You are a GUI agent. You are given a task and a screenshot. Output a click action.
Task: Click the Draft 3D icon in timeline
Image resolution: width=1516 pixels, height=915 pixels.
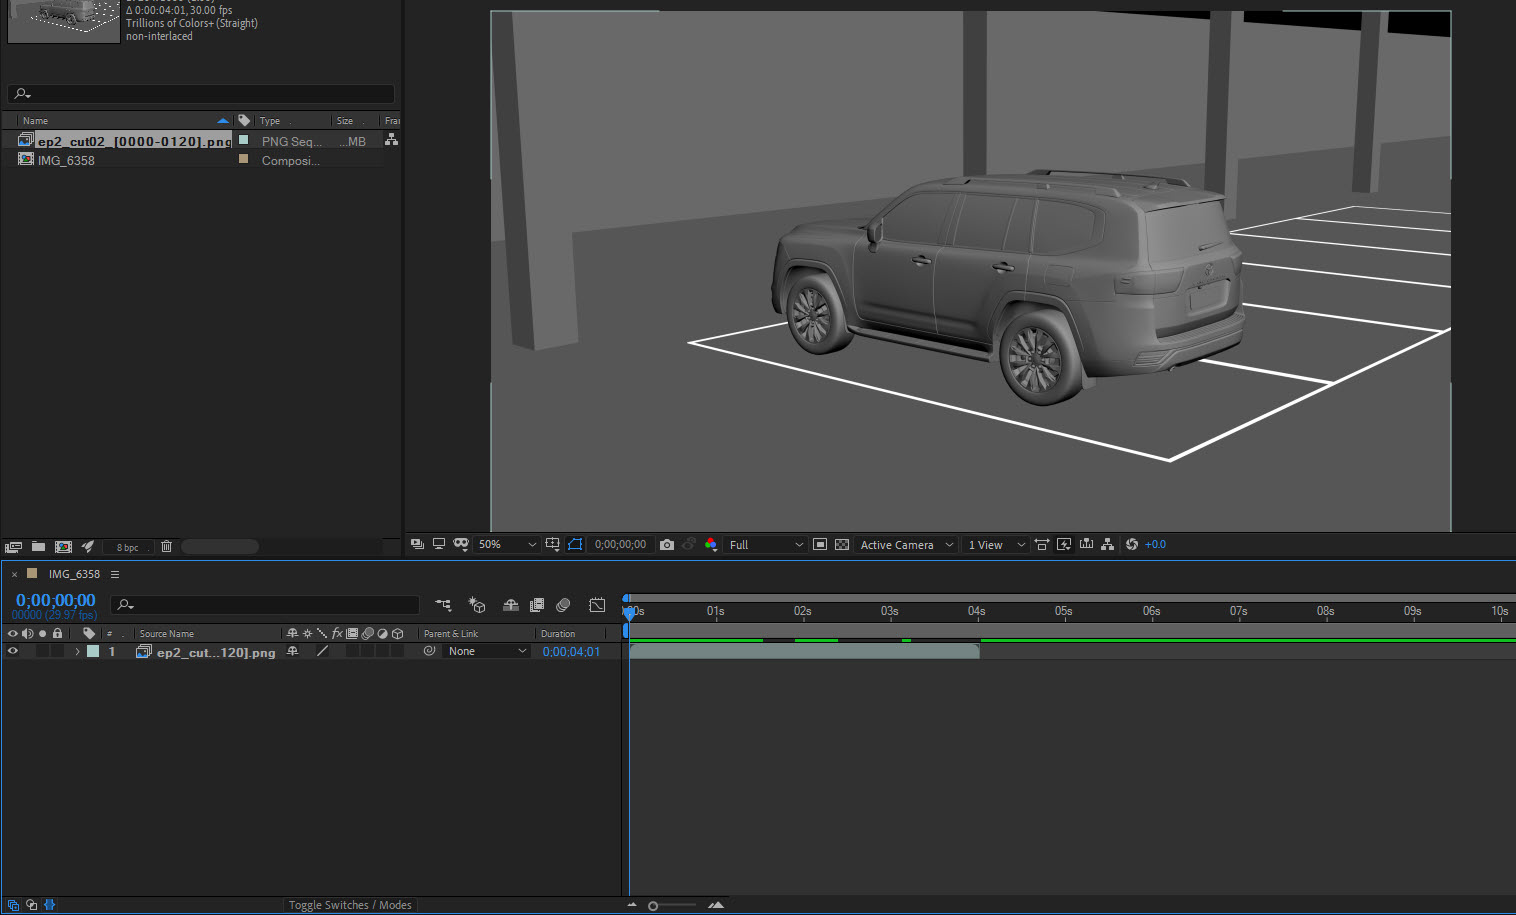click(477, 605)
